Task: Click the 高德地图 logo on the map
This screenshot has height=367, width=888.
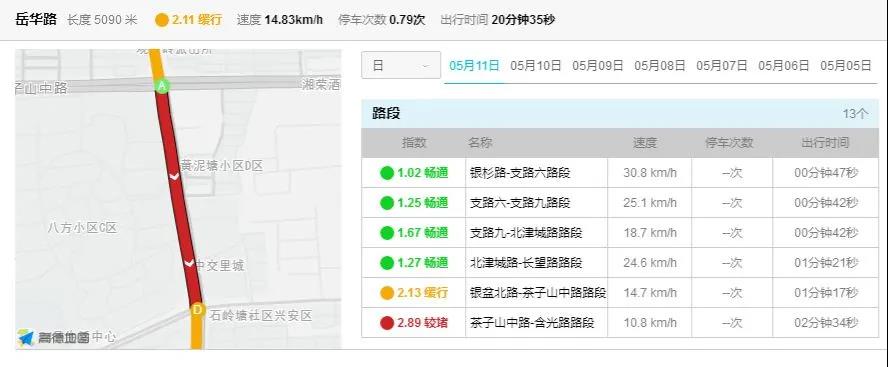Action: [53, 338]
